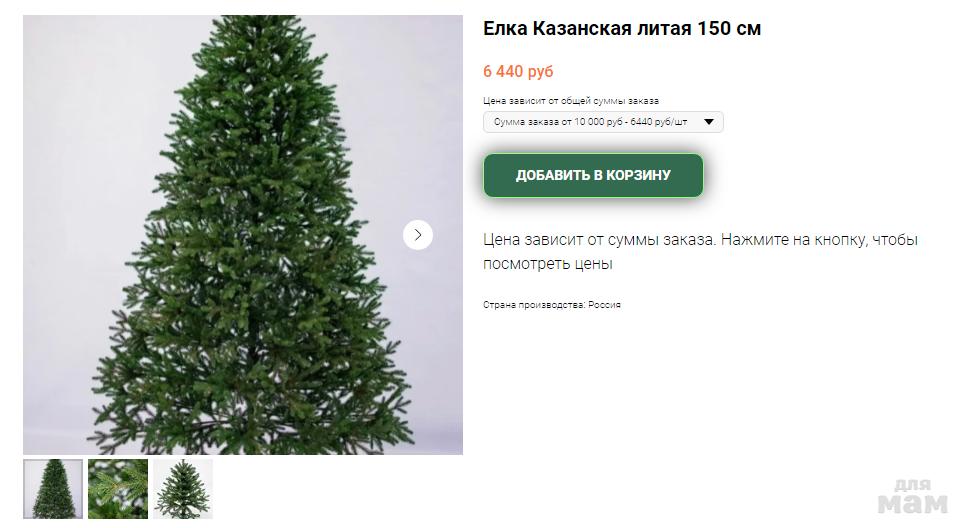Click label 'Цена зависит от общей суммы заказа'
Screen dimensions: 963x528
pyautogui.click(x=571, y=101)
